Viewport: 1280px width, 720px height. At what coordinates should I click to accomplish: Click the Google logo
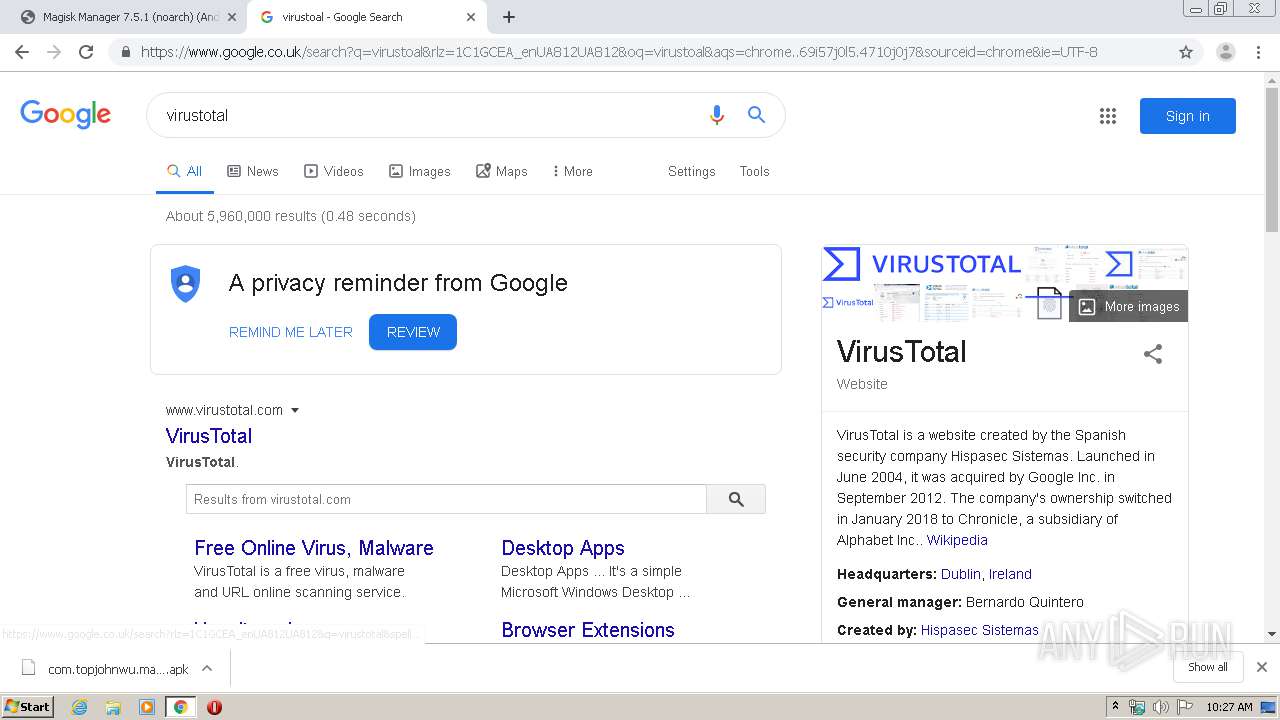point(65,114)
